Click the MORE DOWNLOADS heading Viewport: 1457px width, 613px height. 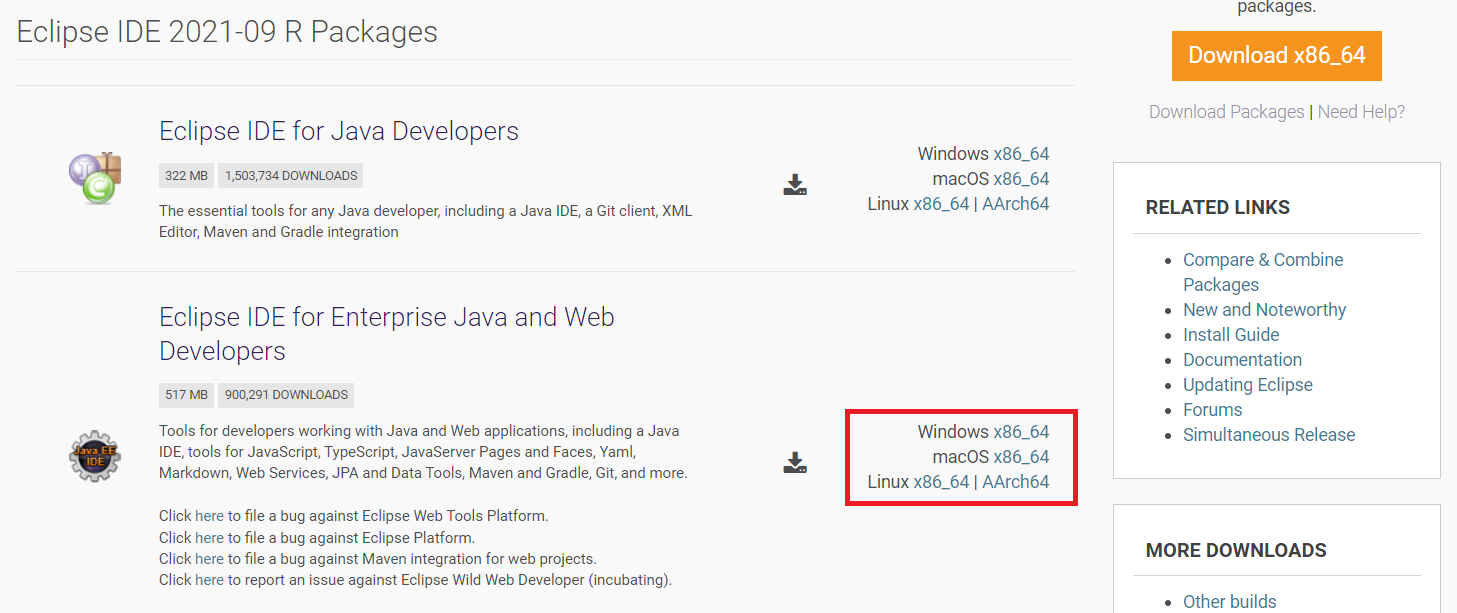click(x=1236, y=551)
